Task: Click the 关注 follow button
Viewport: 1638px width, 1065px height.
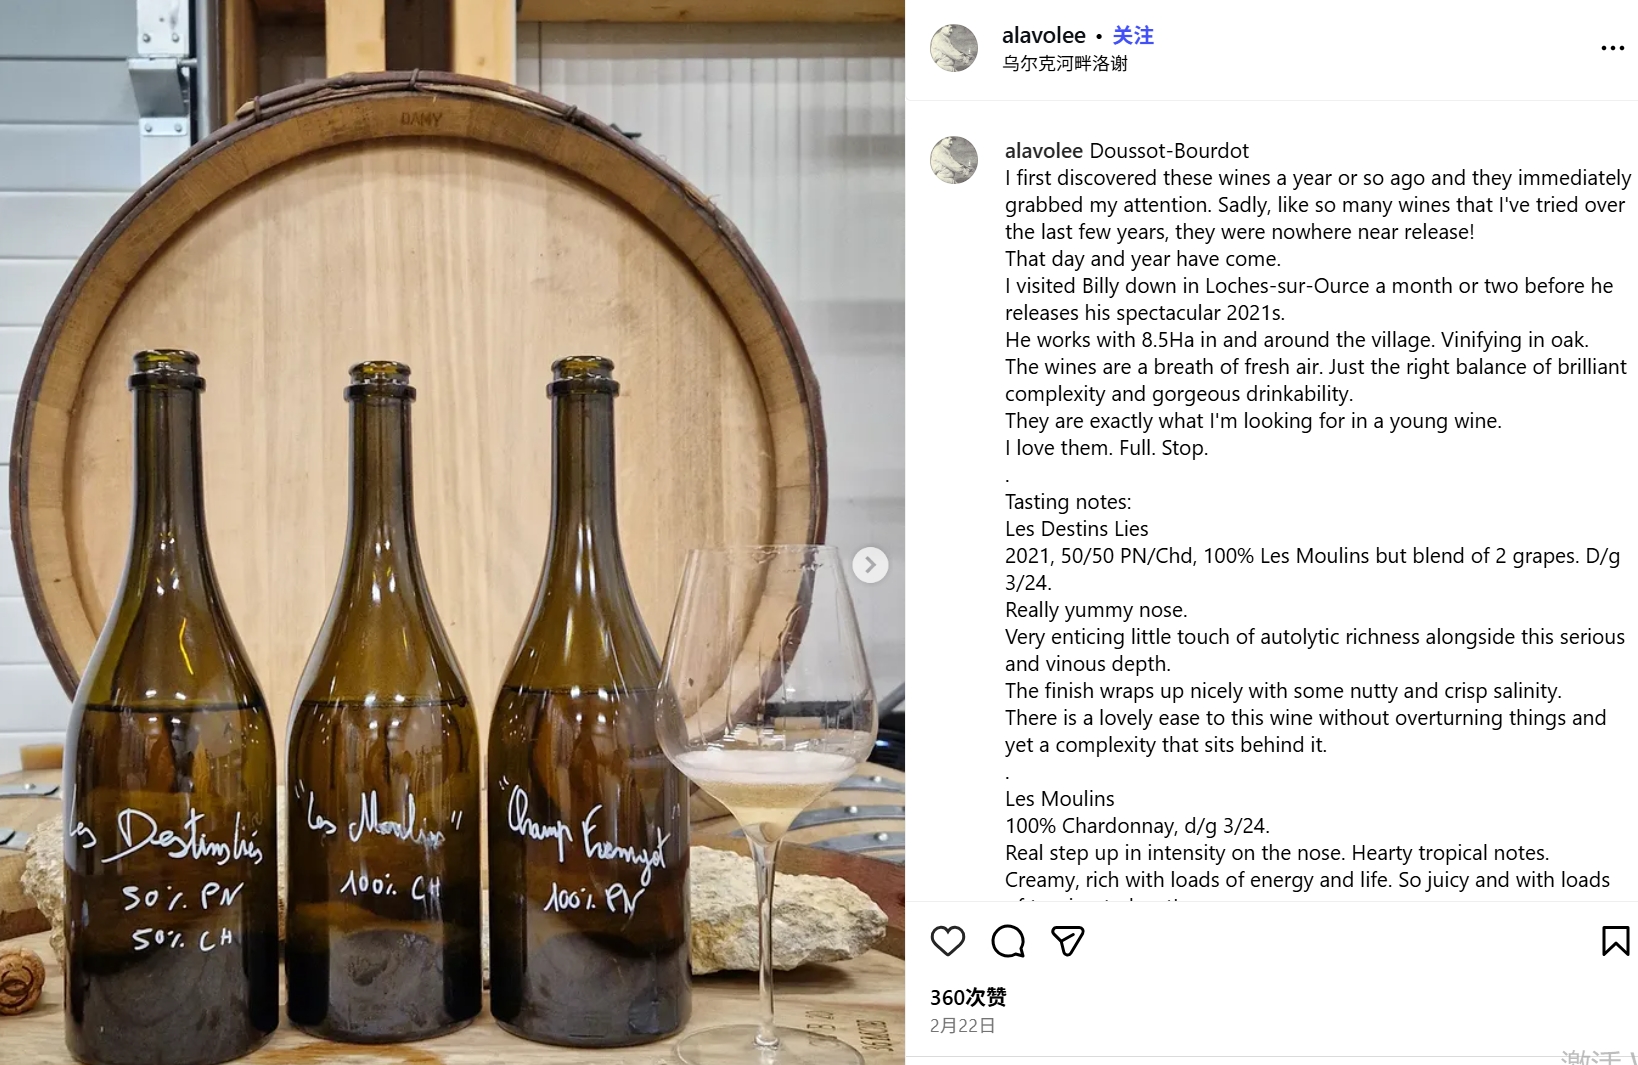Action: pyautogui.click(x=1133, y=36)
